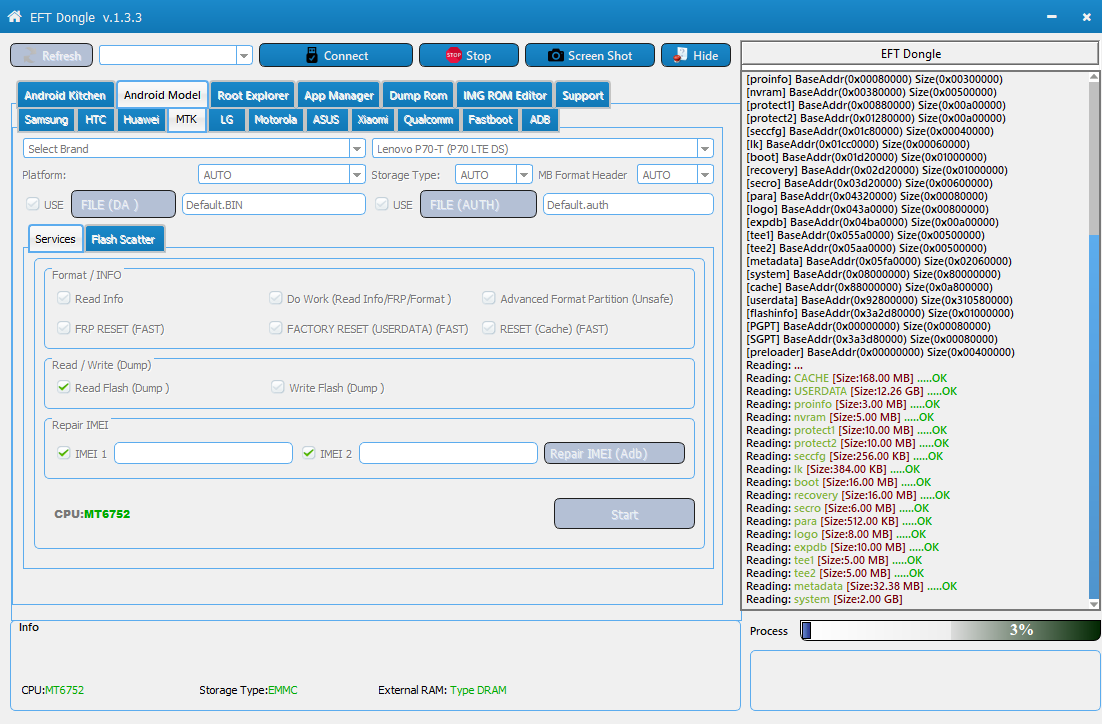
Task: Click the USB icon on Connect button
Action: click(x=312, y=55)
